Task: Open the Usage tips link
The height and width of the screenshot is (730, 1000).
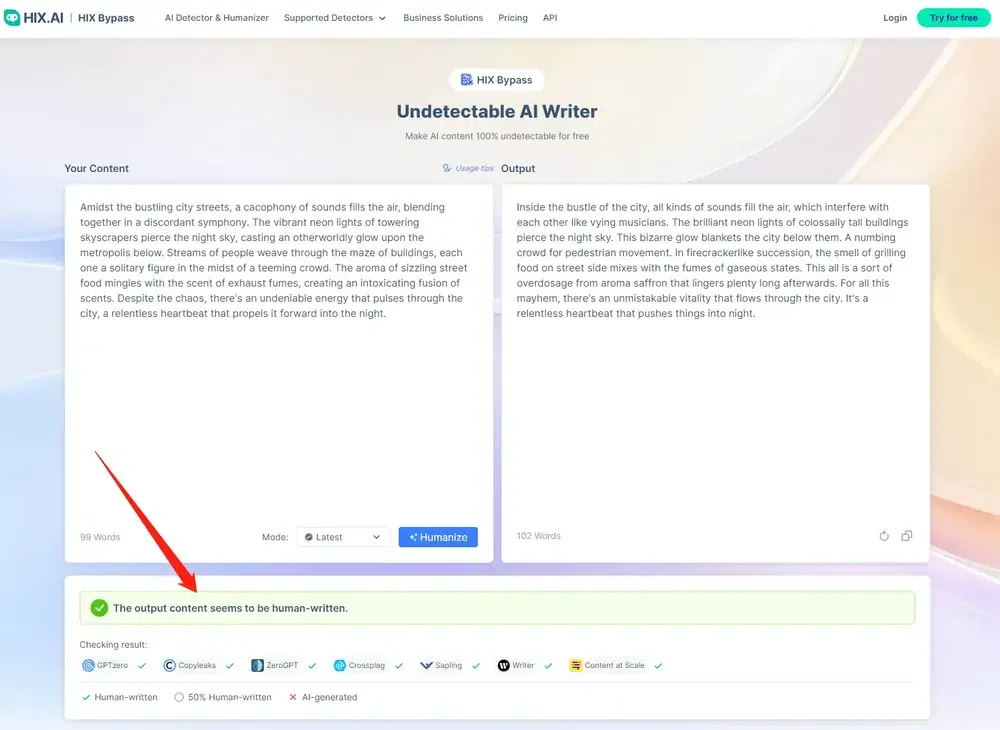Action: 468,168
